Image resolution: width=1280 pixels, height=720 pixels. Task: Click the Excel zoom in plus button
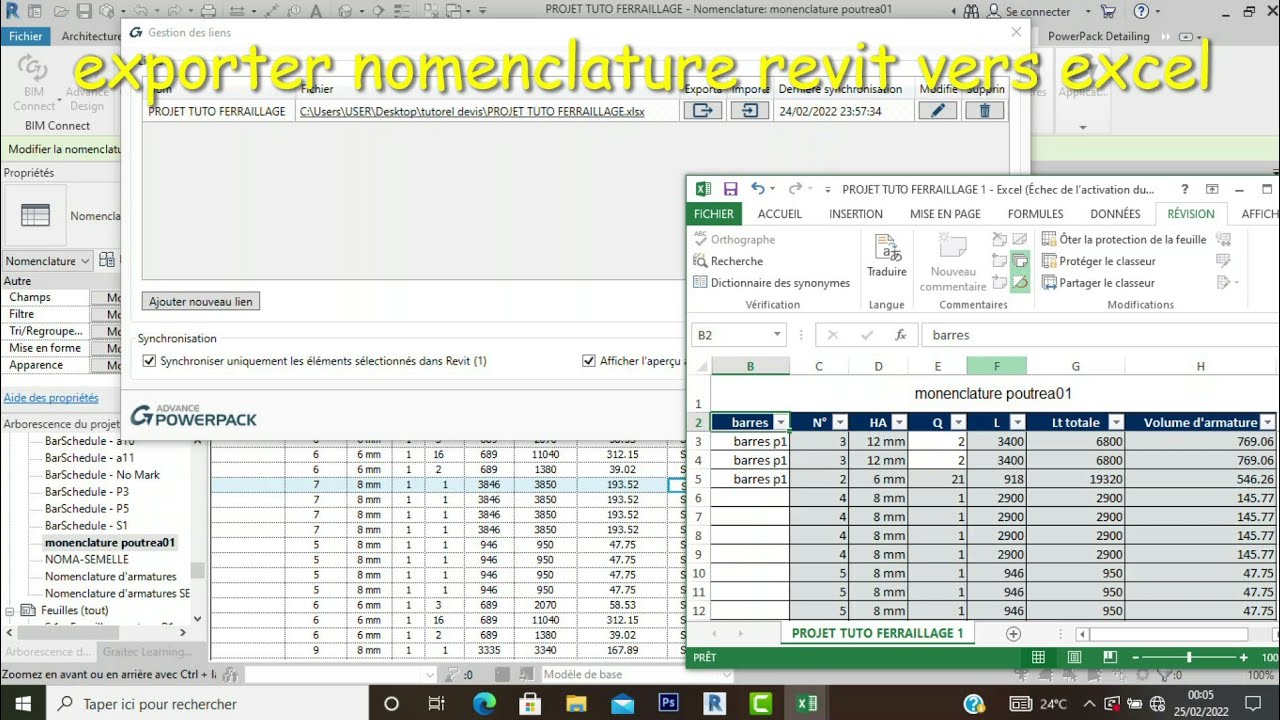pos(1244,658)
